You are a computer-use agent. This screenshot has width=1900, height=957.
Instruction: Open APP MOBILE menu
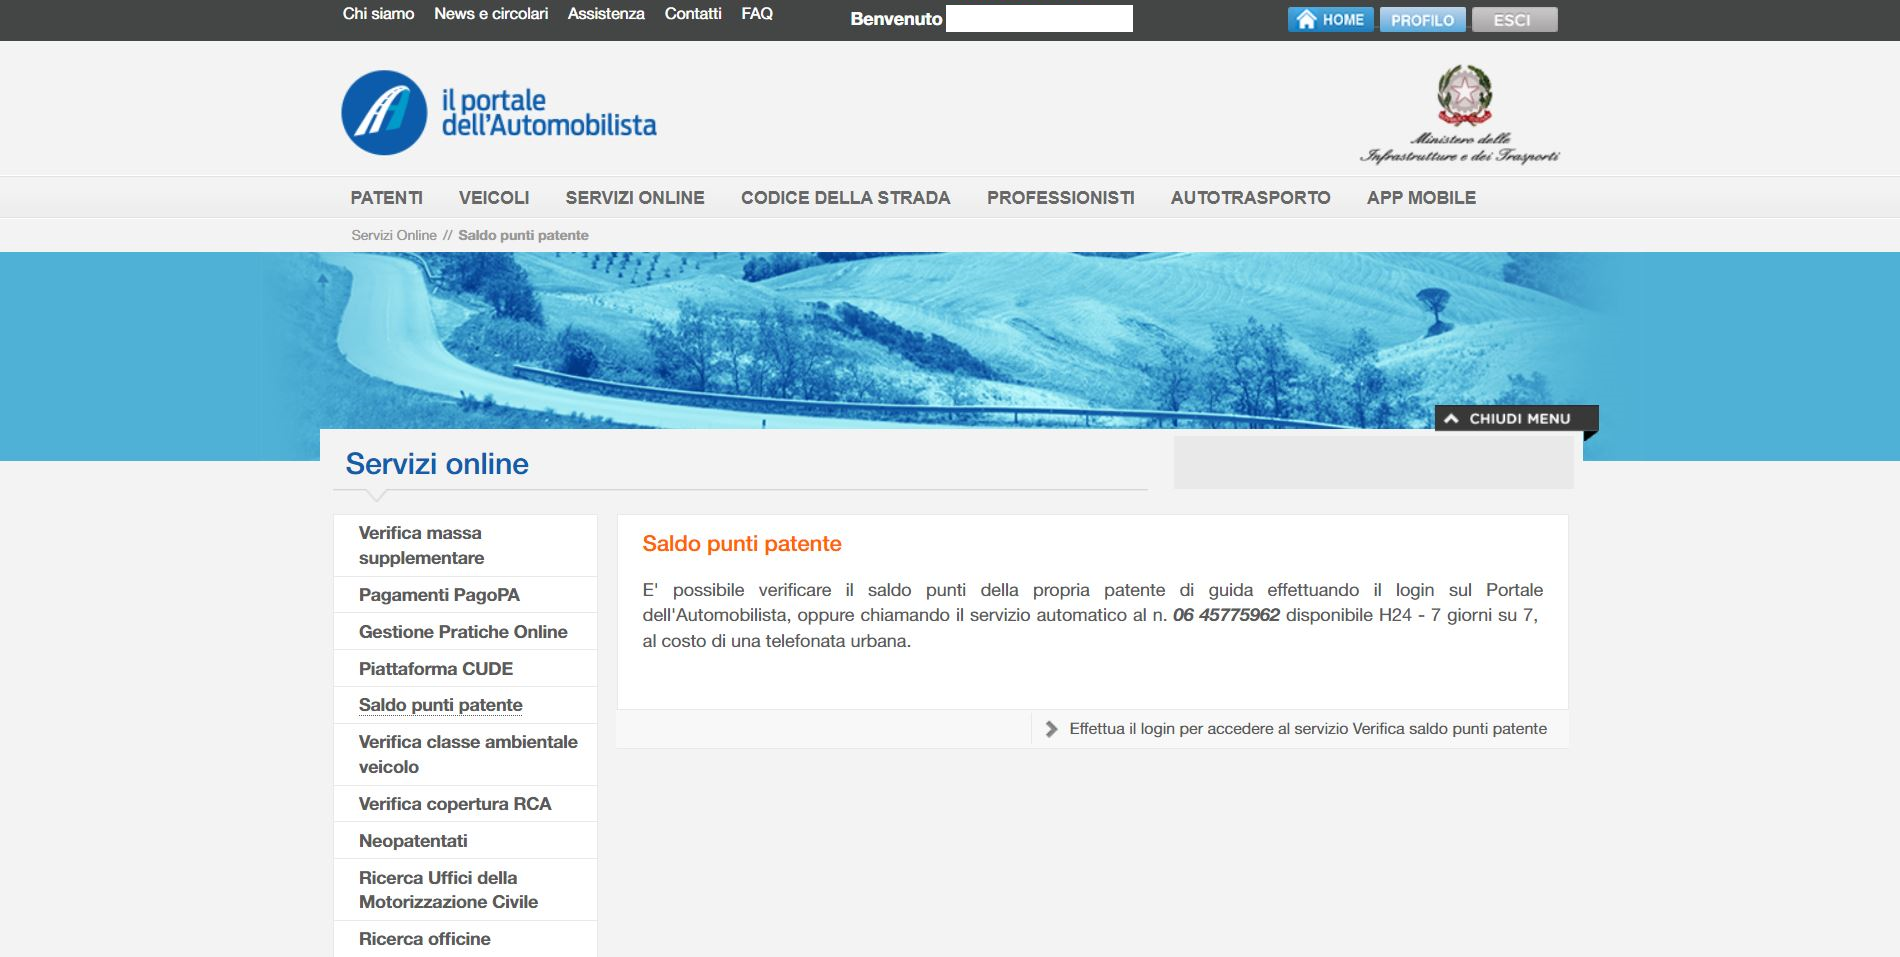tap(1421, 198)
